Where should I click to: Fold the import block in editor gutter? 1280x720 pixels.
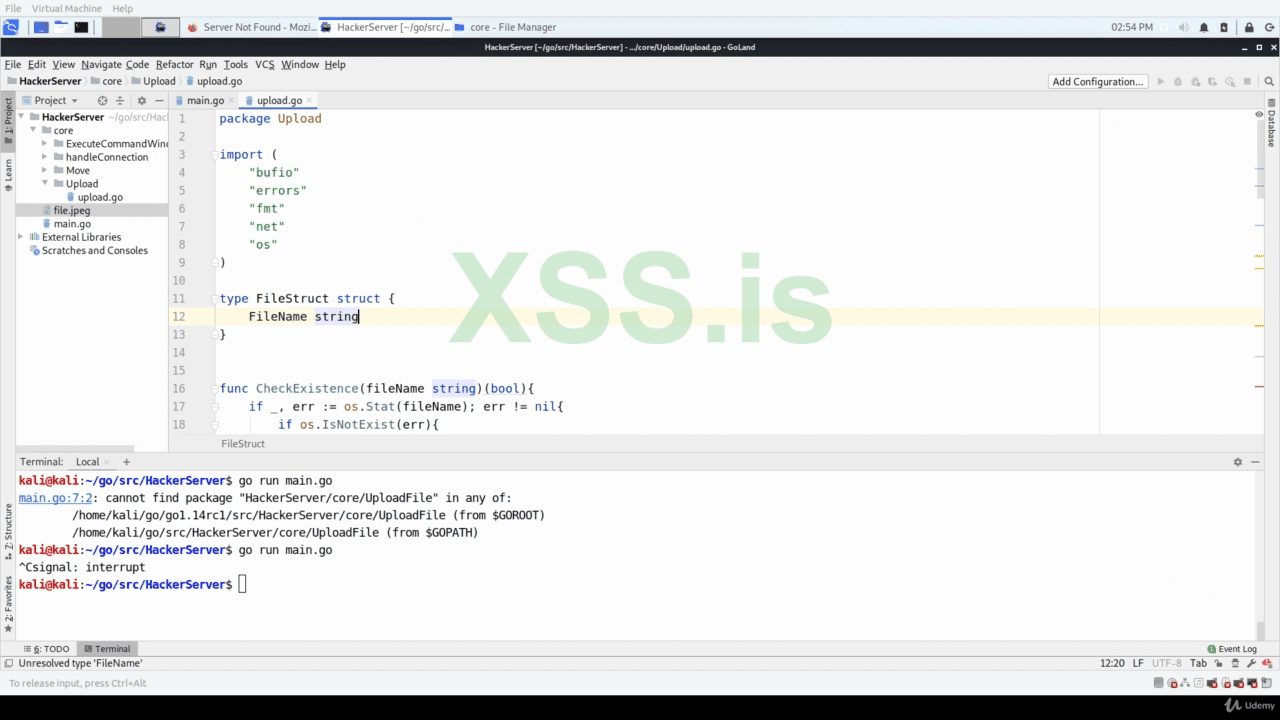[215, 155]
